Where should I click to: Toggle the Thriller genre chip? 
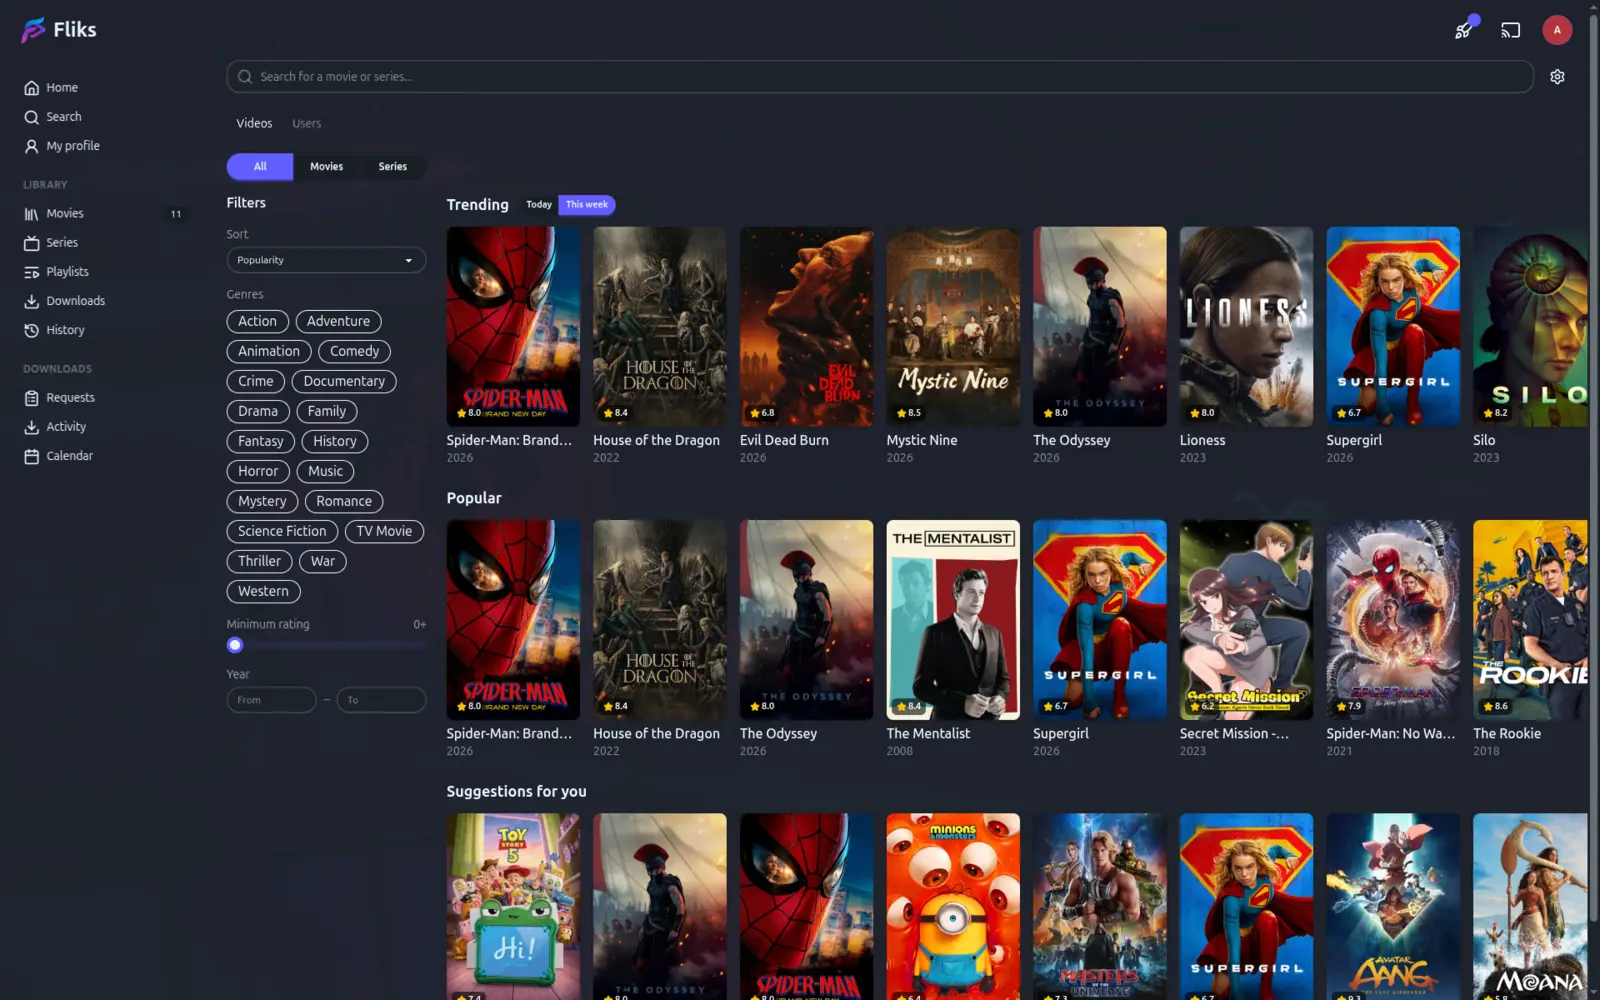(x=259, y=561)
